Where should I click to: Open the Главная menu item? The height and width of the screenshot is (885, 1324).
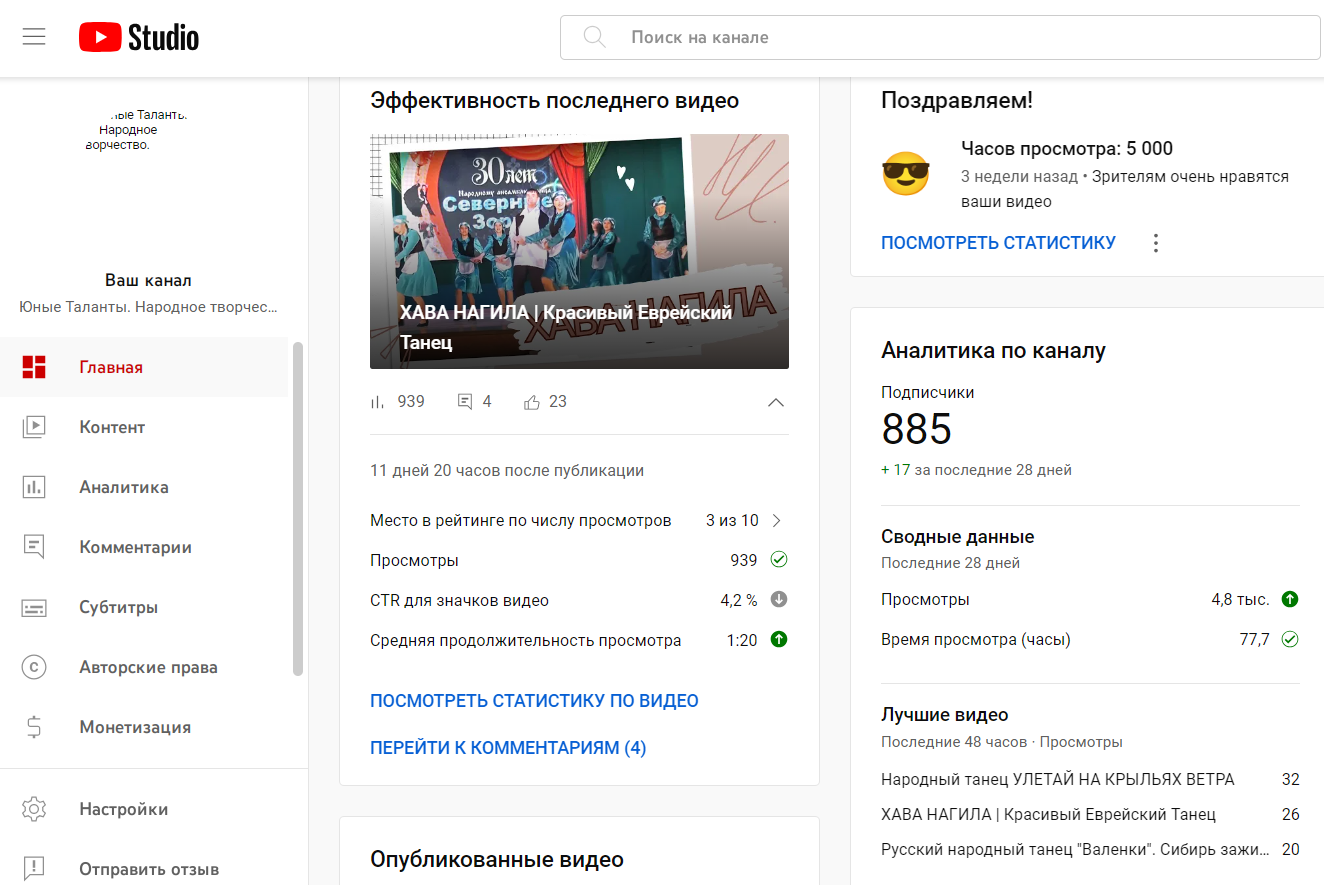(x=144, y=367)
